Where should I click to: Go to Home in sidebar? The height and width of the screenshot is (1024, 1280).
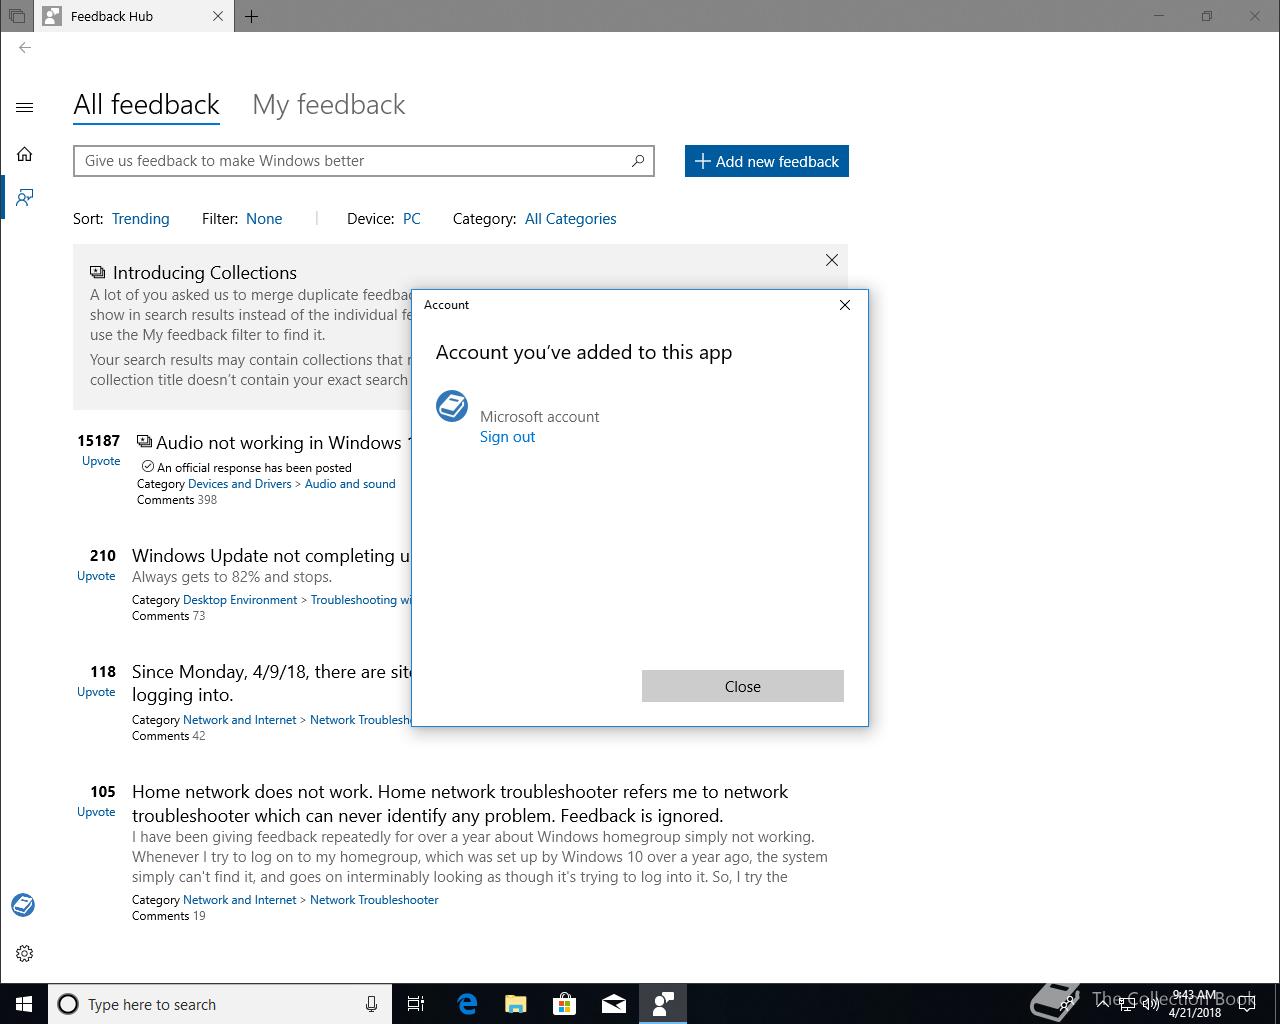click(x=25, y=154)
